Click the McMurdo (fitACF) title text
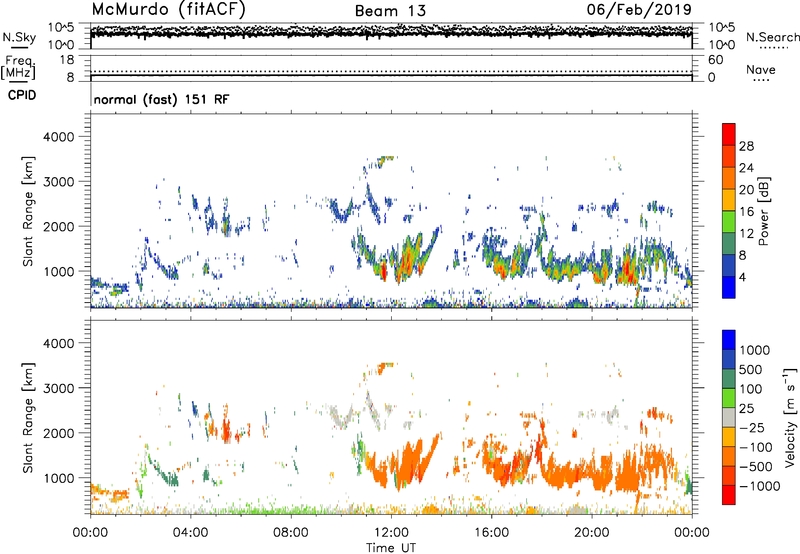Screen dimensions: 800x554 tap(168, 9)
